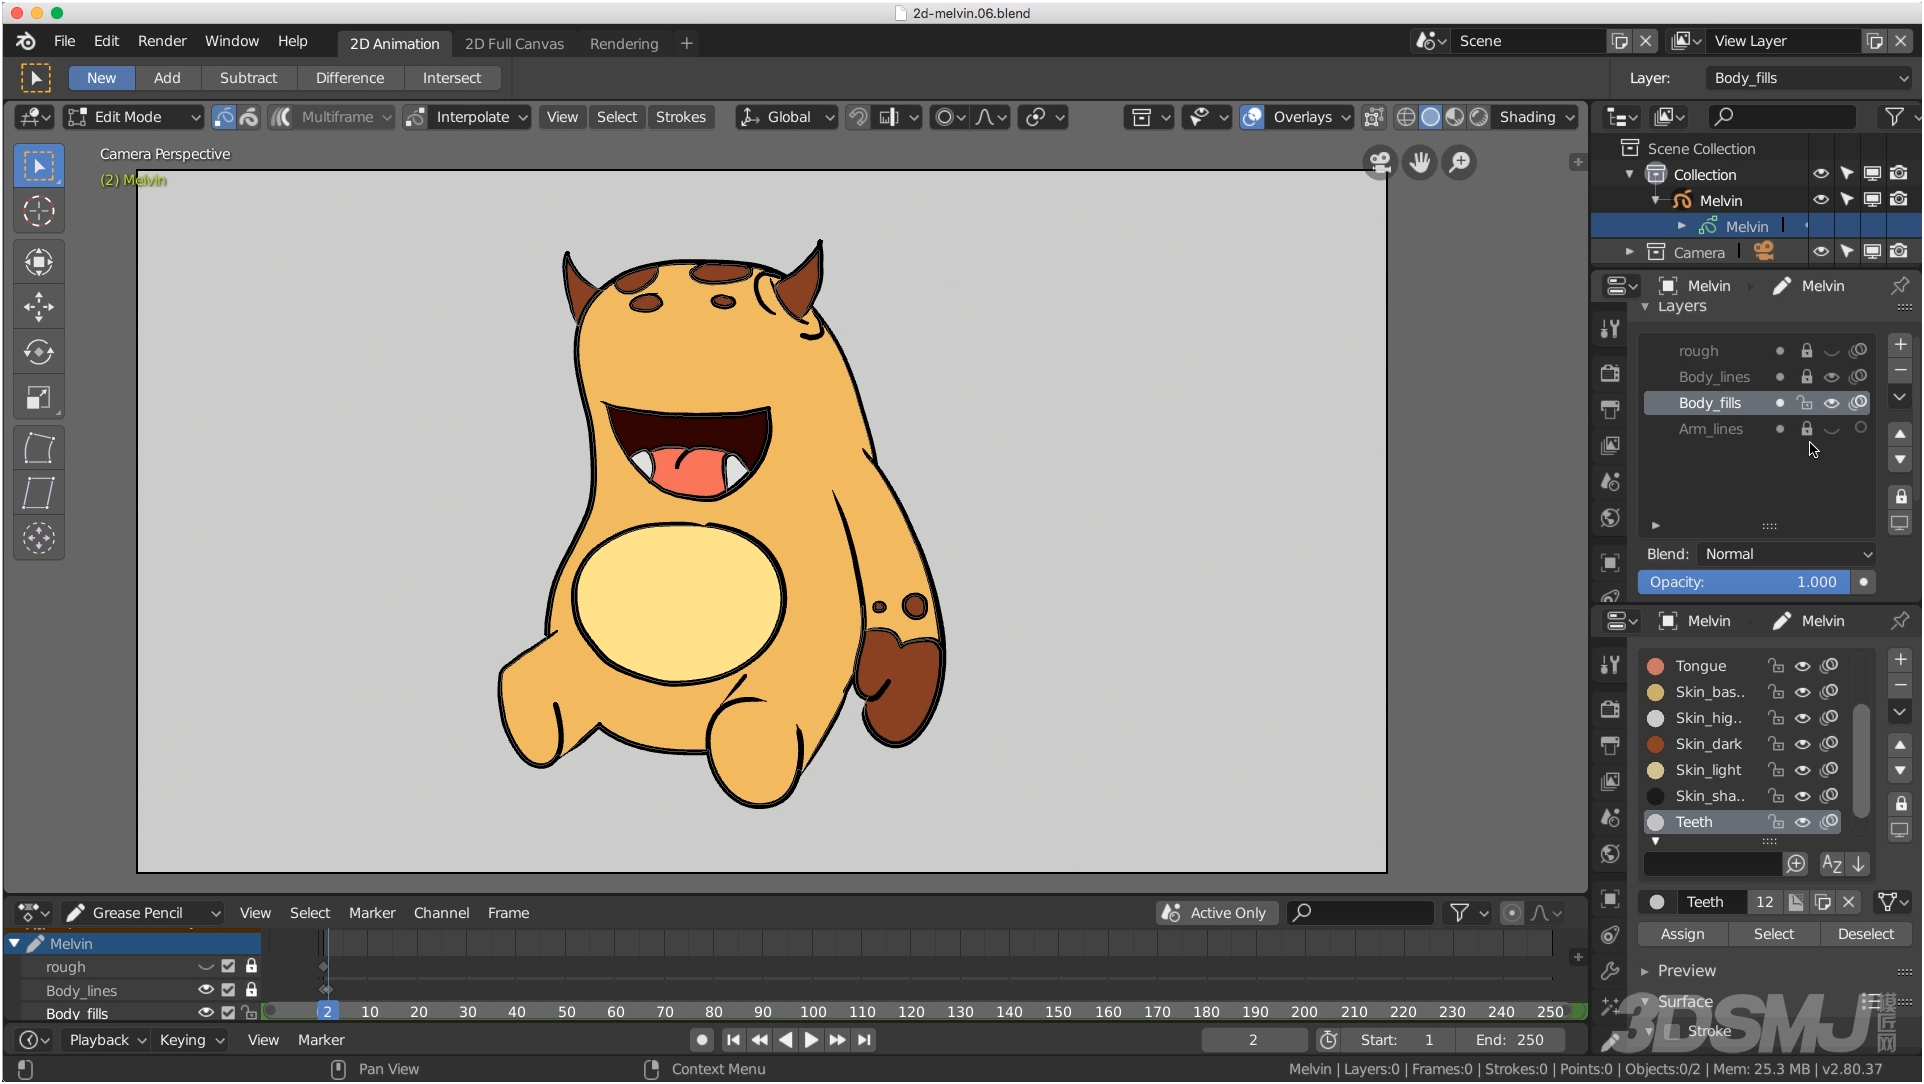Screen dimensions: 1924x1084
Task: Toggle camera view icon in viewport
Action: click(x=1380, y=162)
